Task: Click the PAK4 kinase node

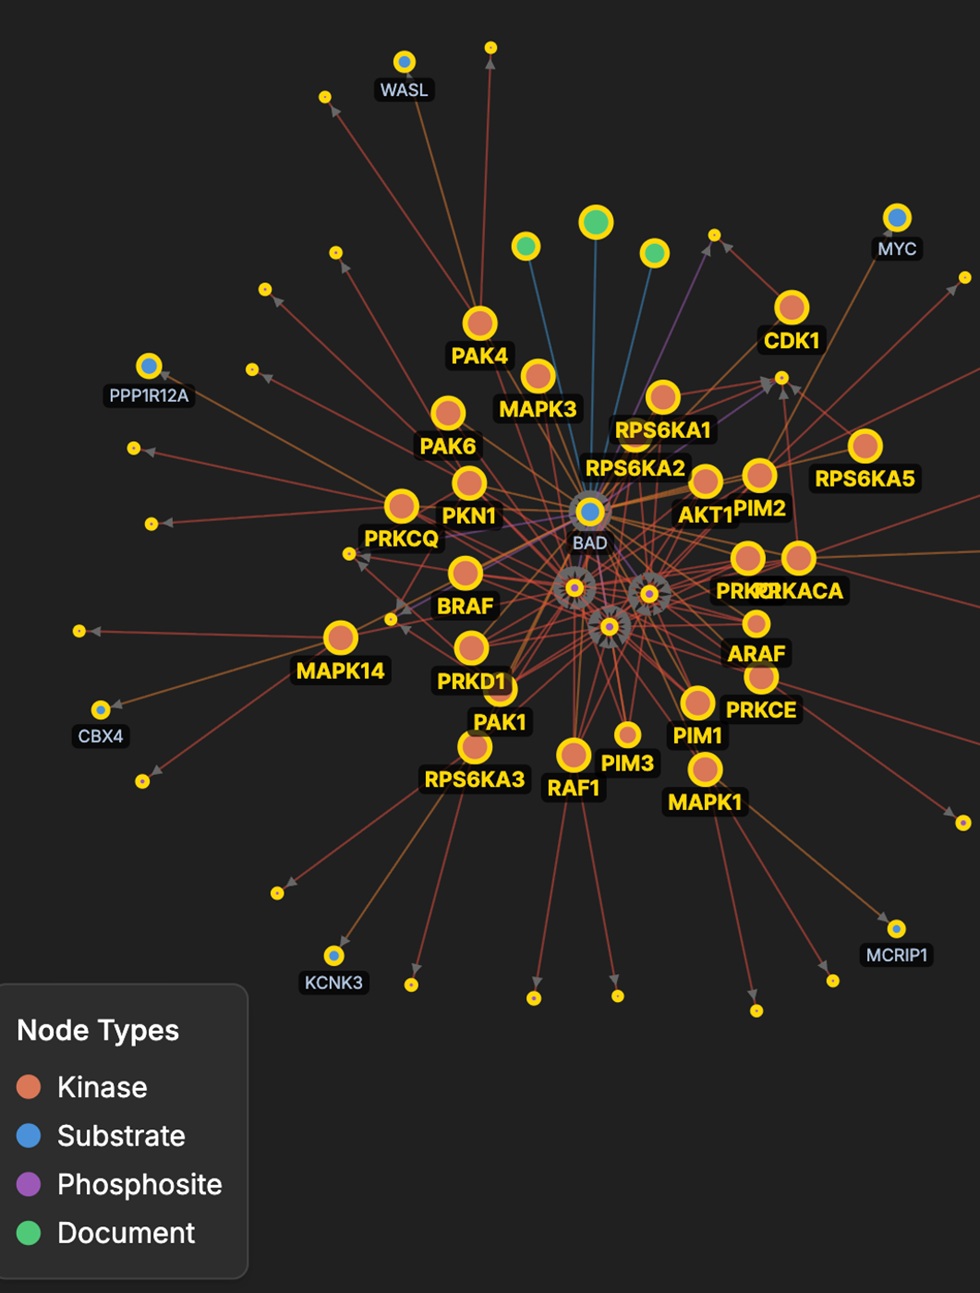Action: [480, 323]
